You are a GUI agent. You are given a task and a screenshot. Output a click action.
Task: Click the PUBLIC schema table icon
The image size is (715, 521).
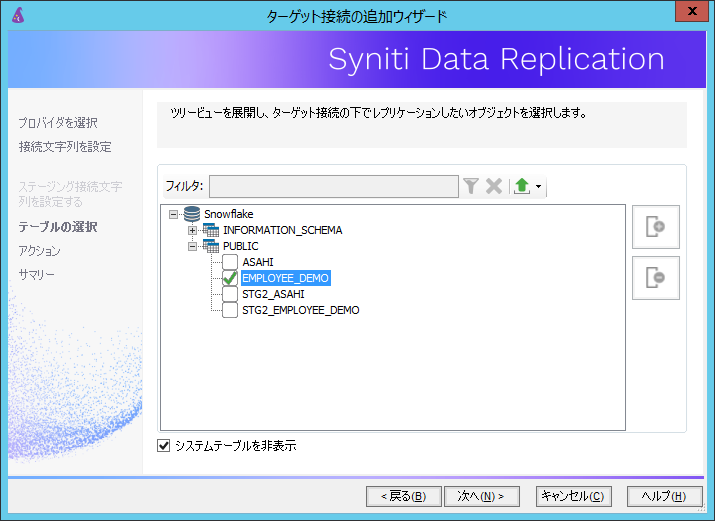(x=211, y=246)
